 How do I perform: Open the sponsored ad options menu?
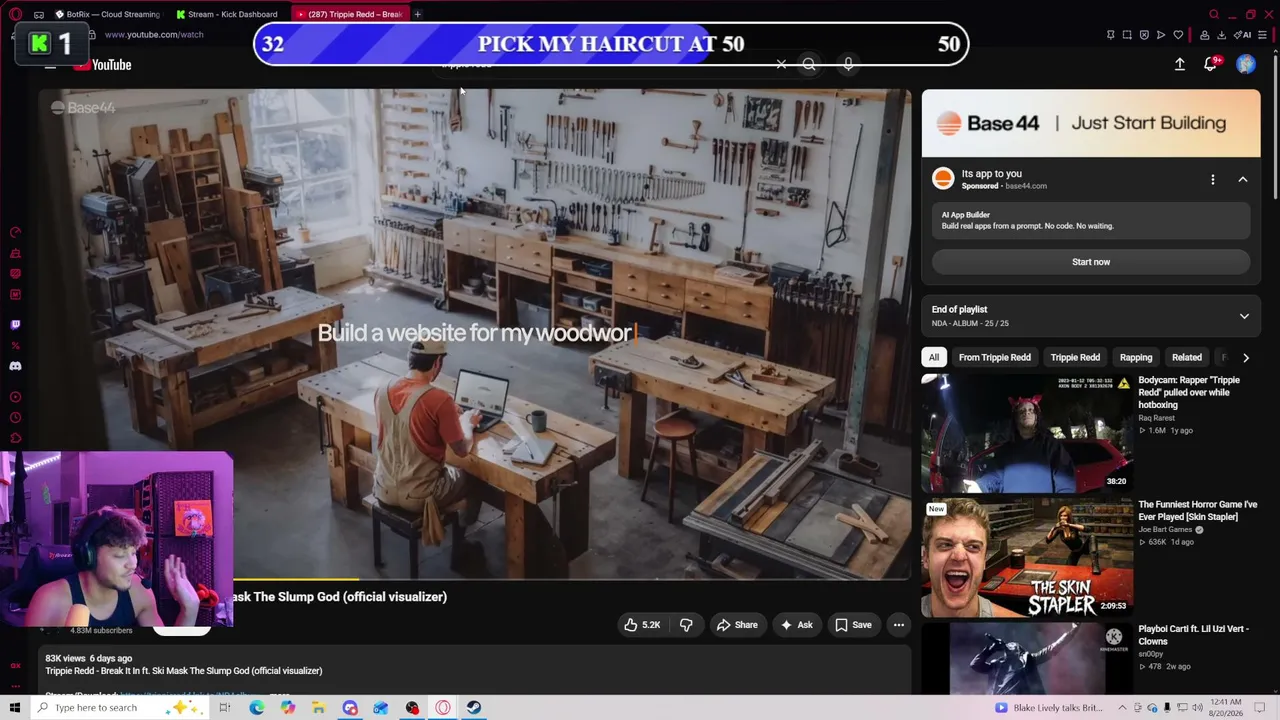coord(1213,180)
